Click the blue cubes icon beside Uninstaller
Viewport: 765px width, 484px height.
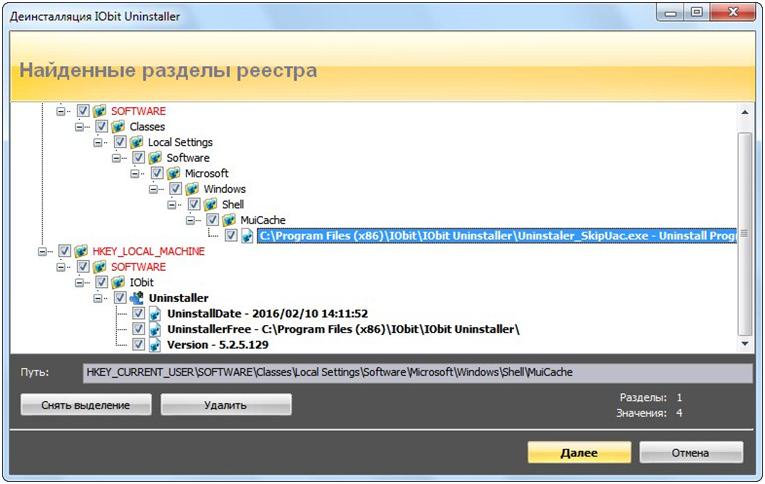coord(137,298)
